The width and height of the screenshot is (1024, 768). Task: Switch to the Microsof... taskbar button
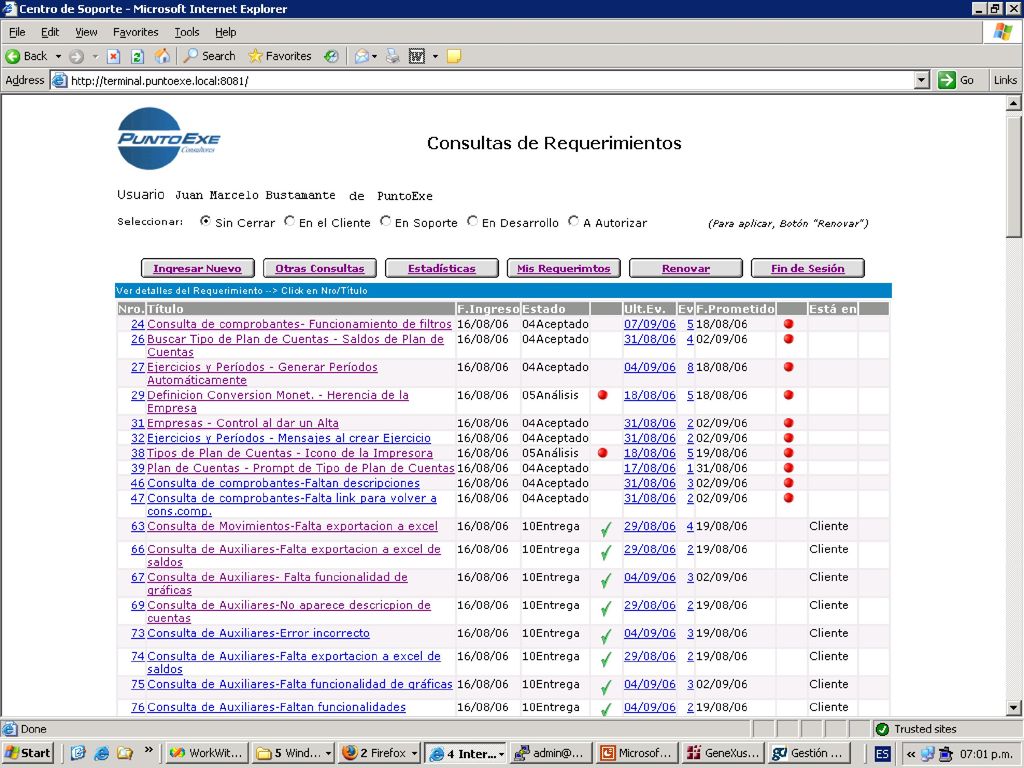coord(636,753)
